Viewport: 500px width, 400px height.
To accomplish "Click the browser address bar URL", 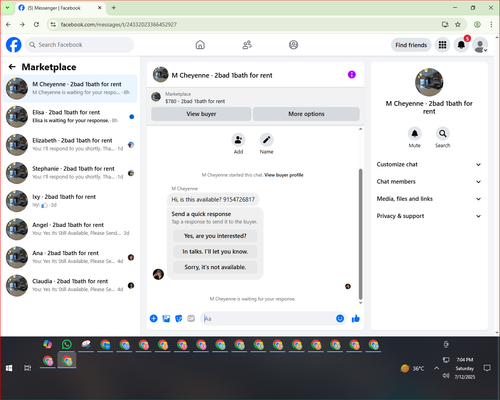I will (x=119, y=24).
